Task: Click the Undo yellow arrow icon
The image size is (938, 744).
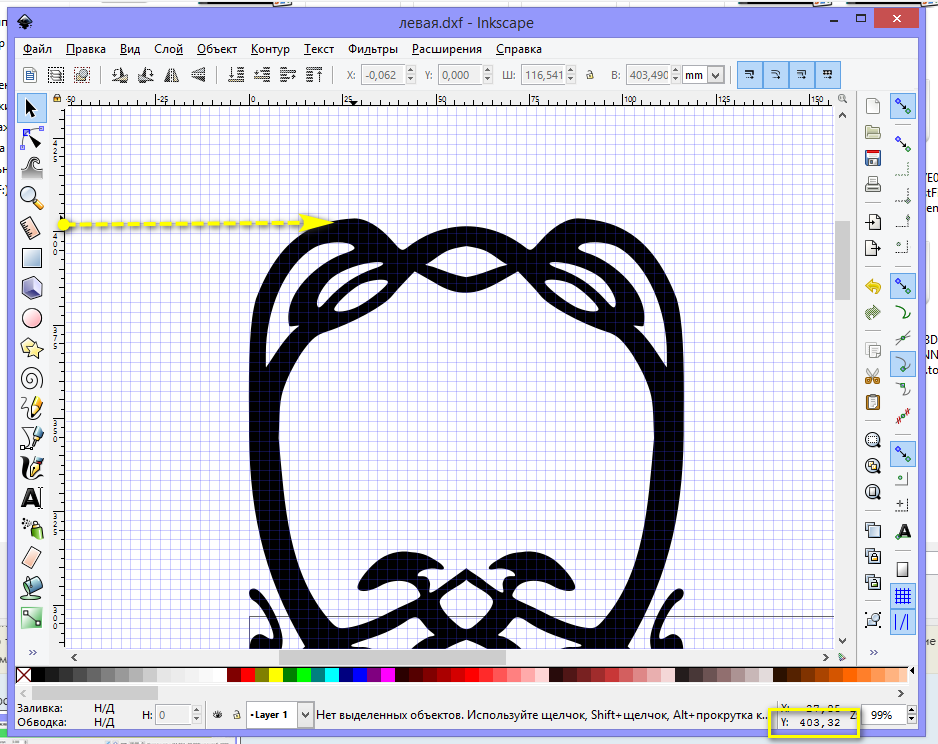Action: (x=873, y=286)
